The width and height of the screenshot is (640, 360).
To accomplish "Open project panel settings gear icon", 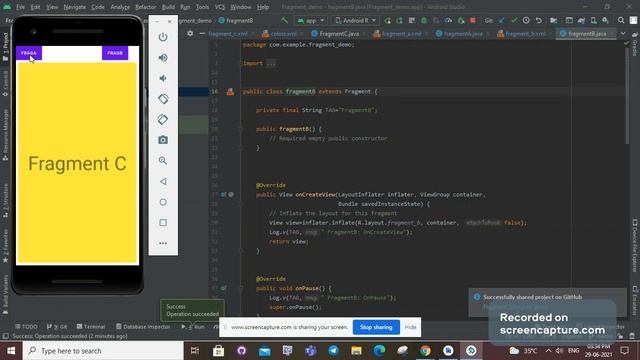I will 190,33.
